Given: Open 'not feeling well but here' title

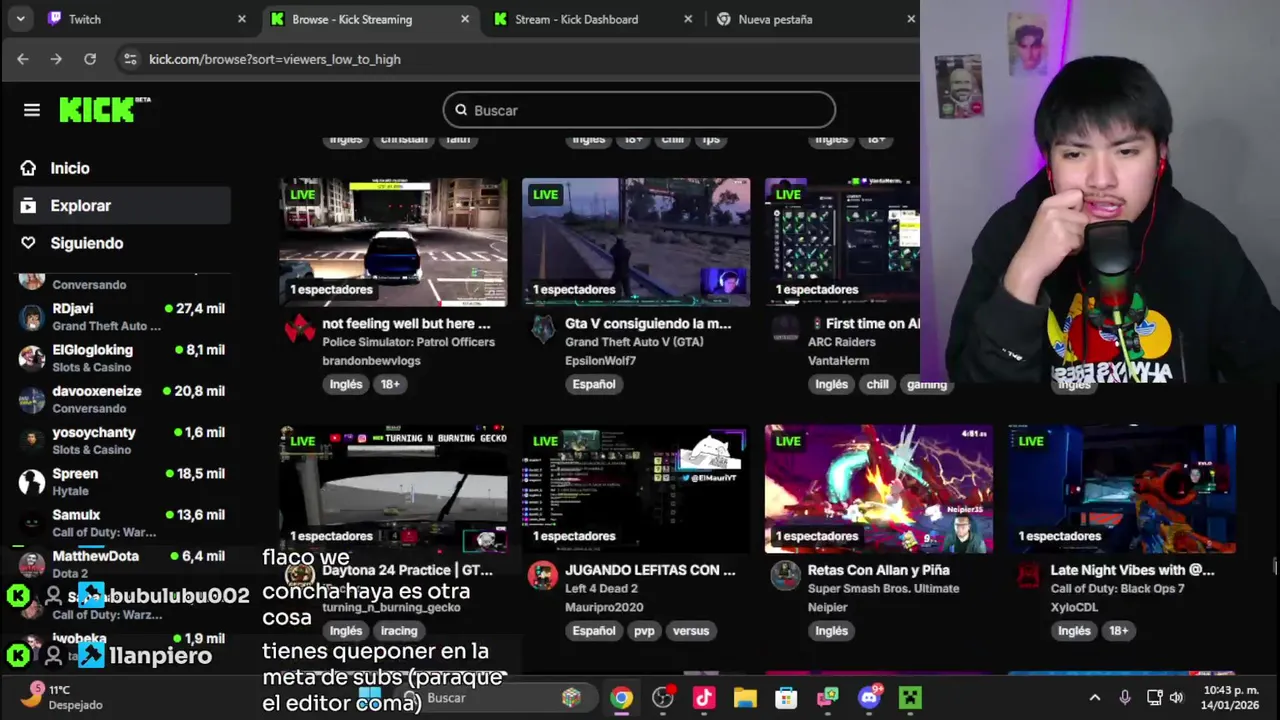Looking at the screenshot, I should [406, 323].
